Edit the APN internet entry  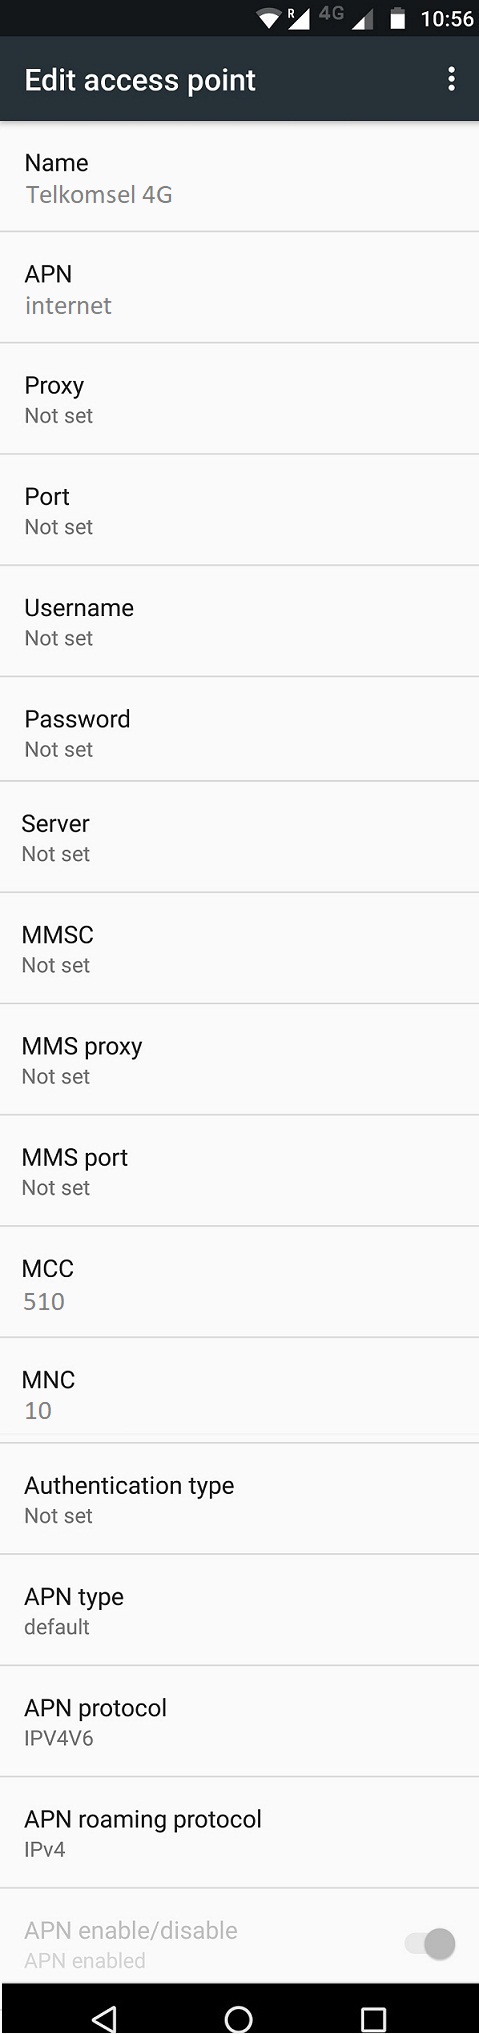tap(239, 288)
